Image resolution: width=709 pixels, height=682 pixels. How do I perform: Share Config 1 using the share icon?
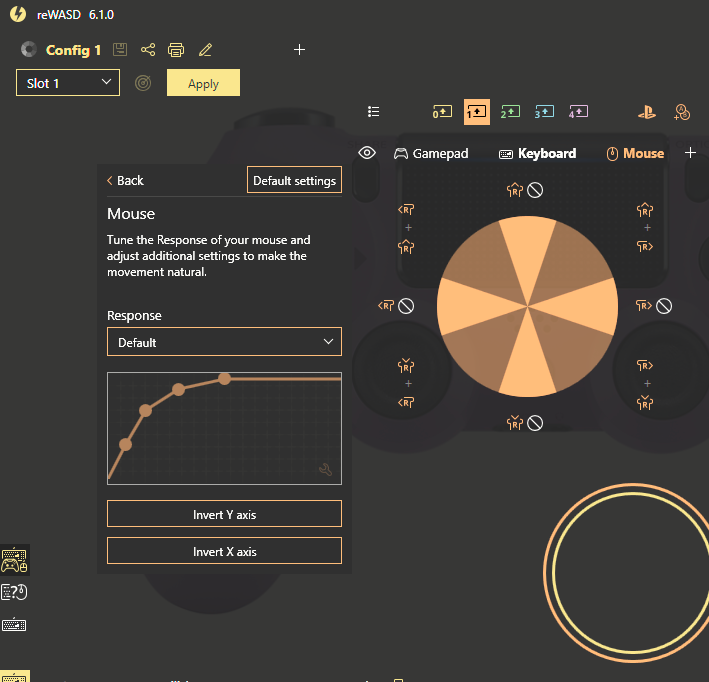tap(148, 50)
